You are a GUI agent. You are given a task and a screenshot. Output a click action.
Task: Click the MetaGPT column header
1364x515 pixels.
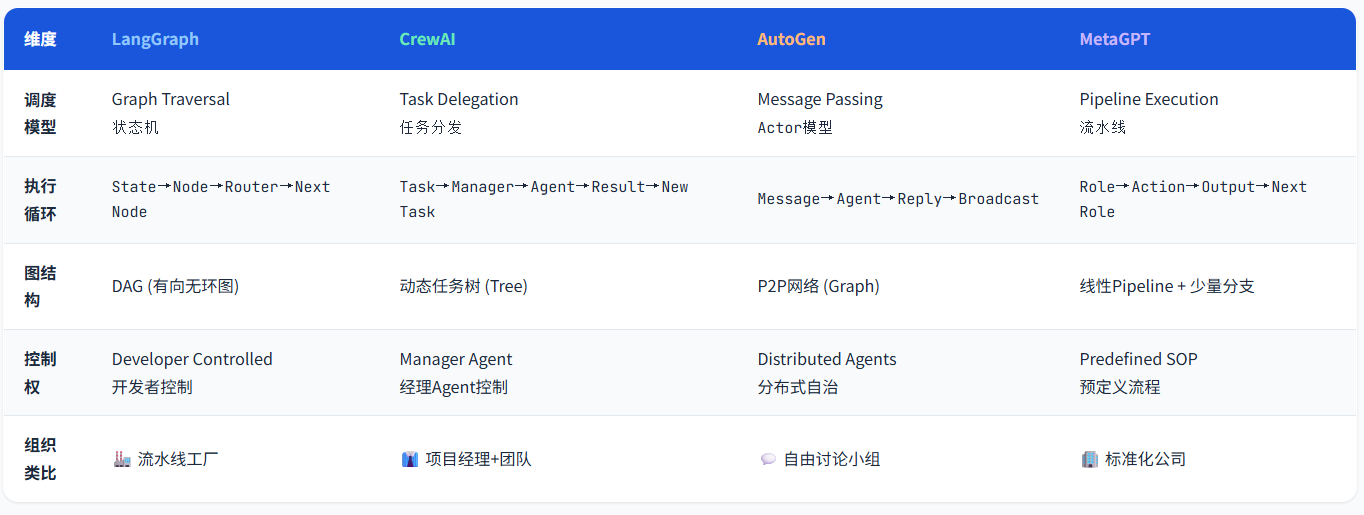click(x=1114, y=39)
